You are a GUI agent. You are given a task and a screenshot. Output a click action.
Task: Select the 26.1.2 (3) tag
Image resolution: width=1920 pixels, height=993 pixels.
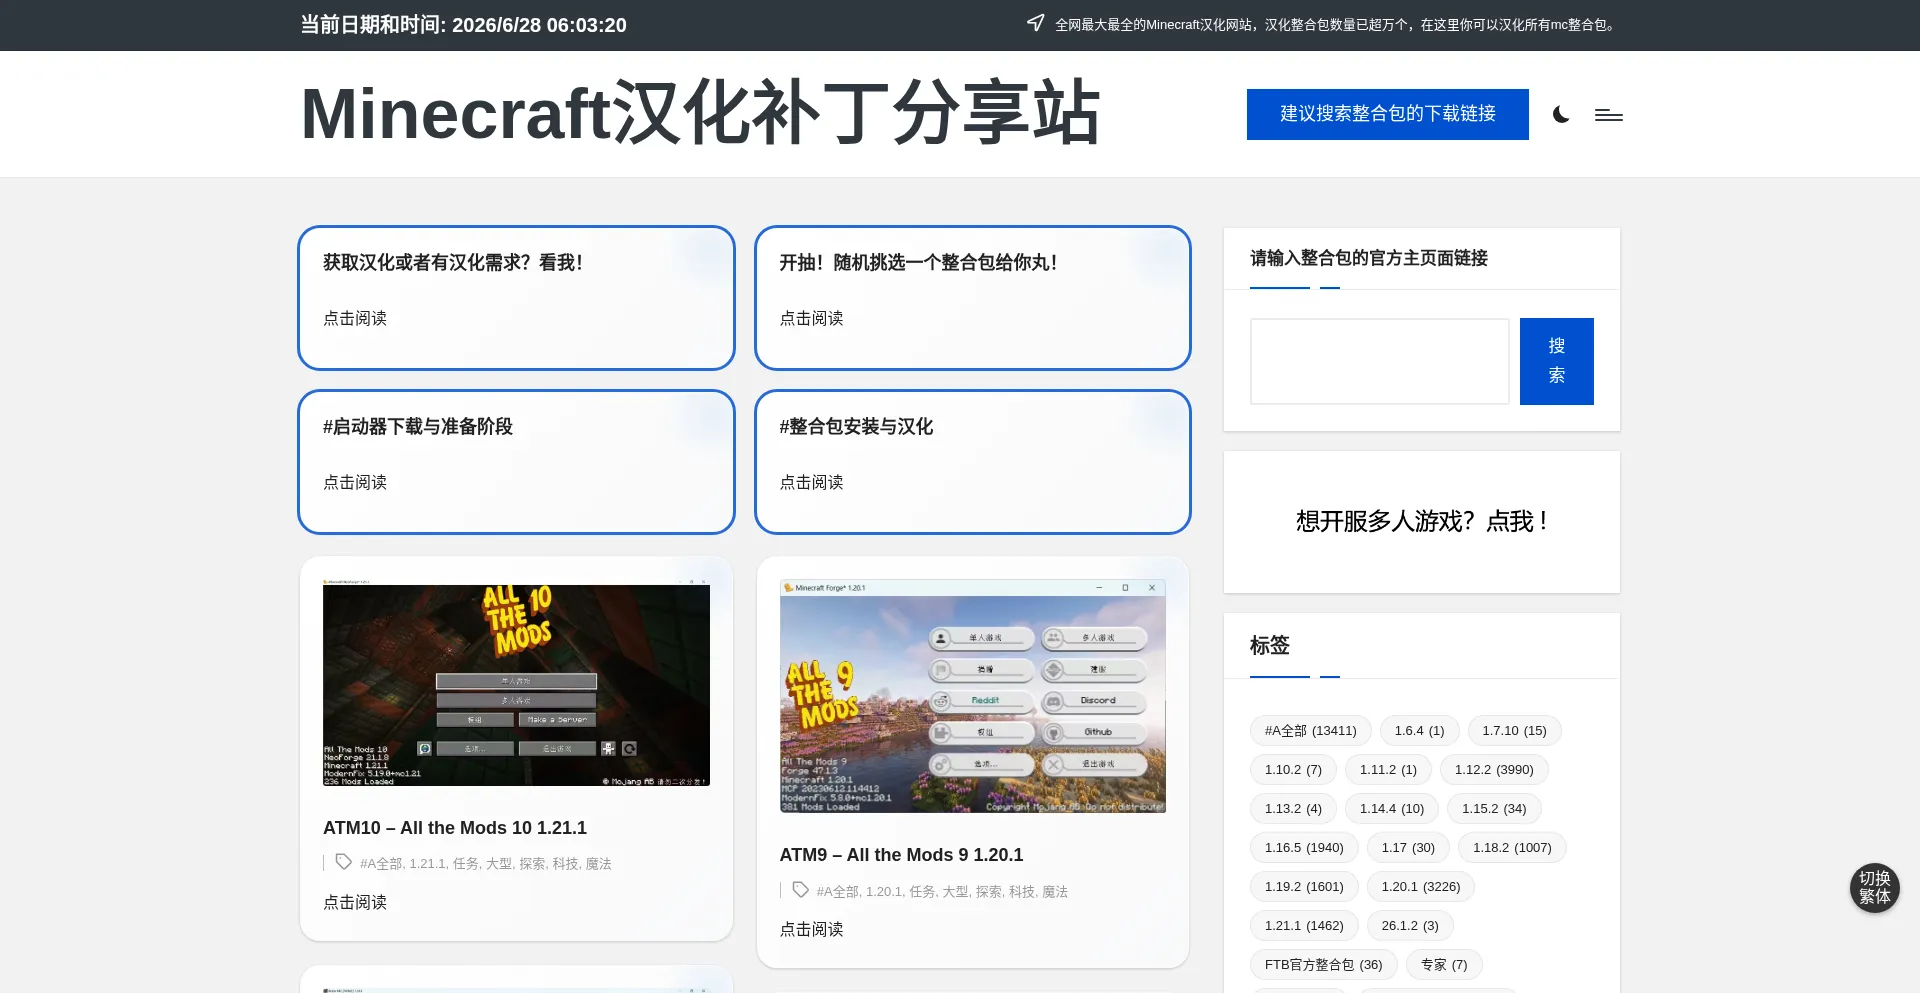[1410, 926]
